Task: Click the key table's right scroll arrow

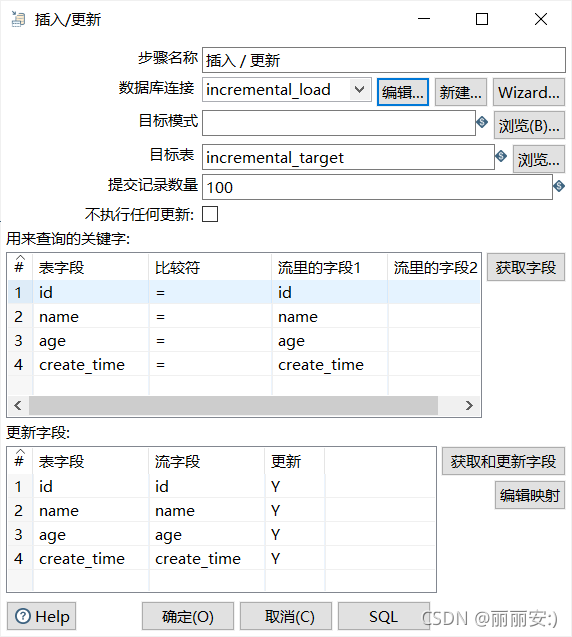Action: [469, 405]
